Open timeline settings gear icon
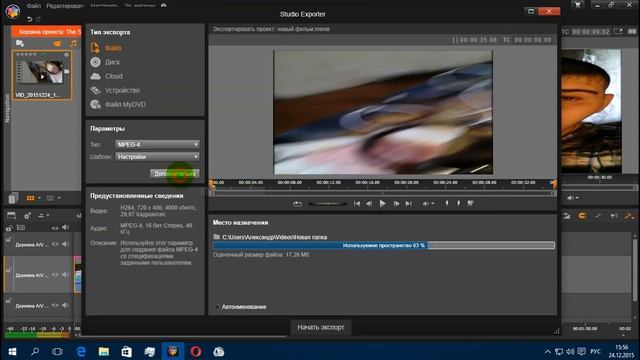Viewport: 640px width, 360px height. pos(27,215)
